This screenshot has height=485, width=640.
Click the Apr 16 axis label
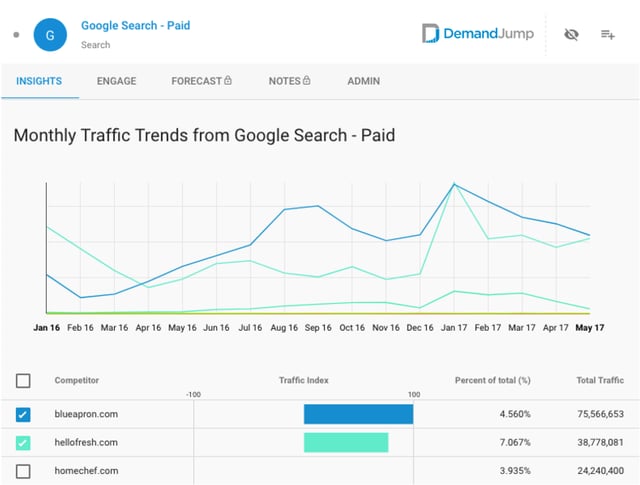(x=148, y=327)
